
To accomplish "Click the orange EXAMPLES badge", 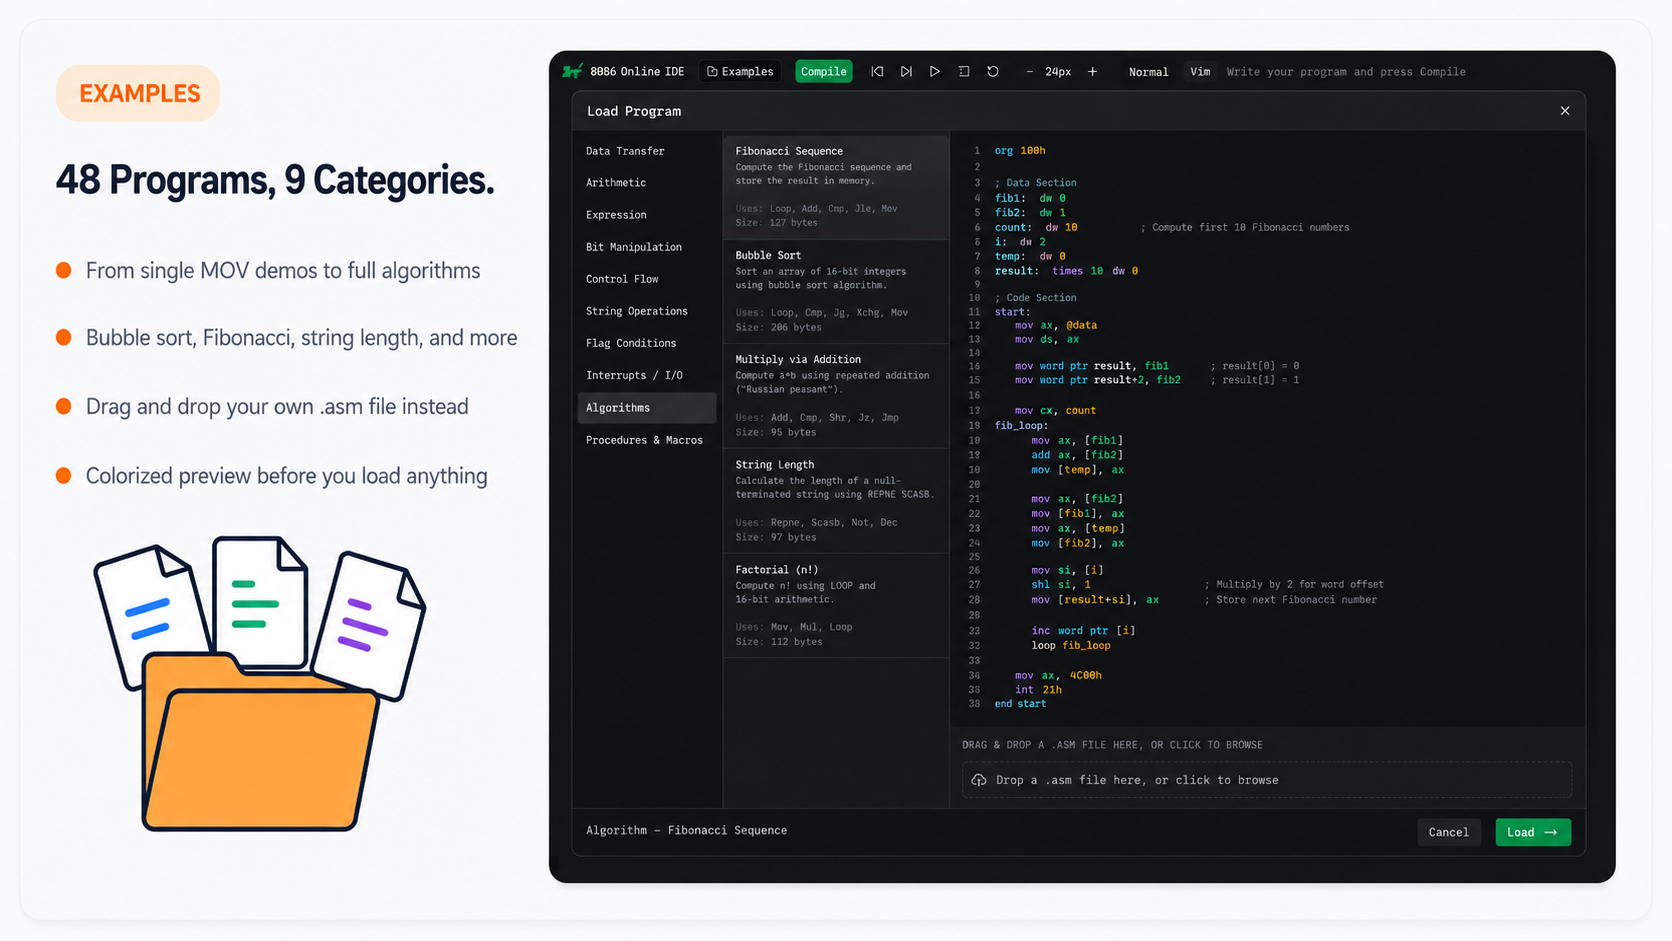I will point(138,93).
